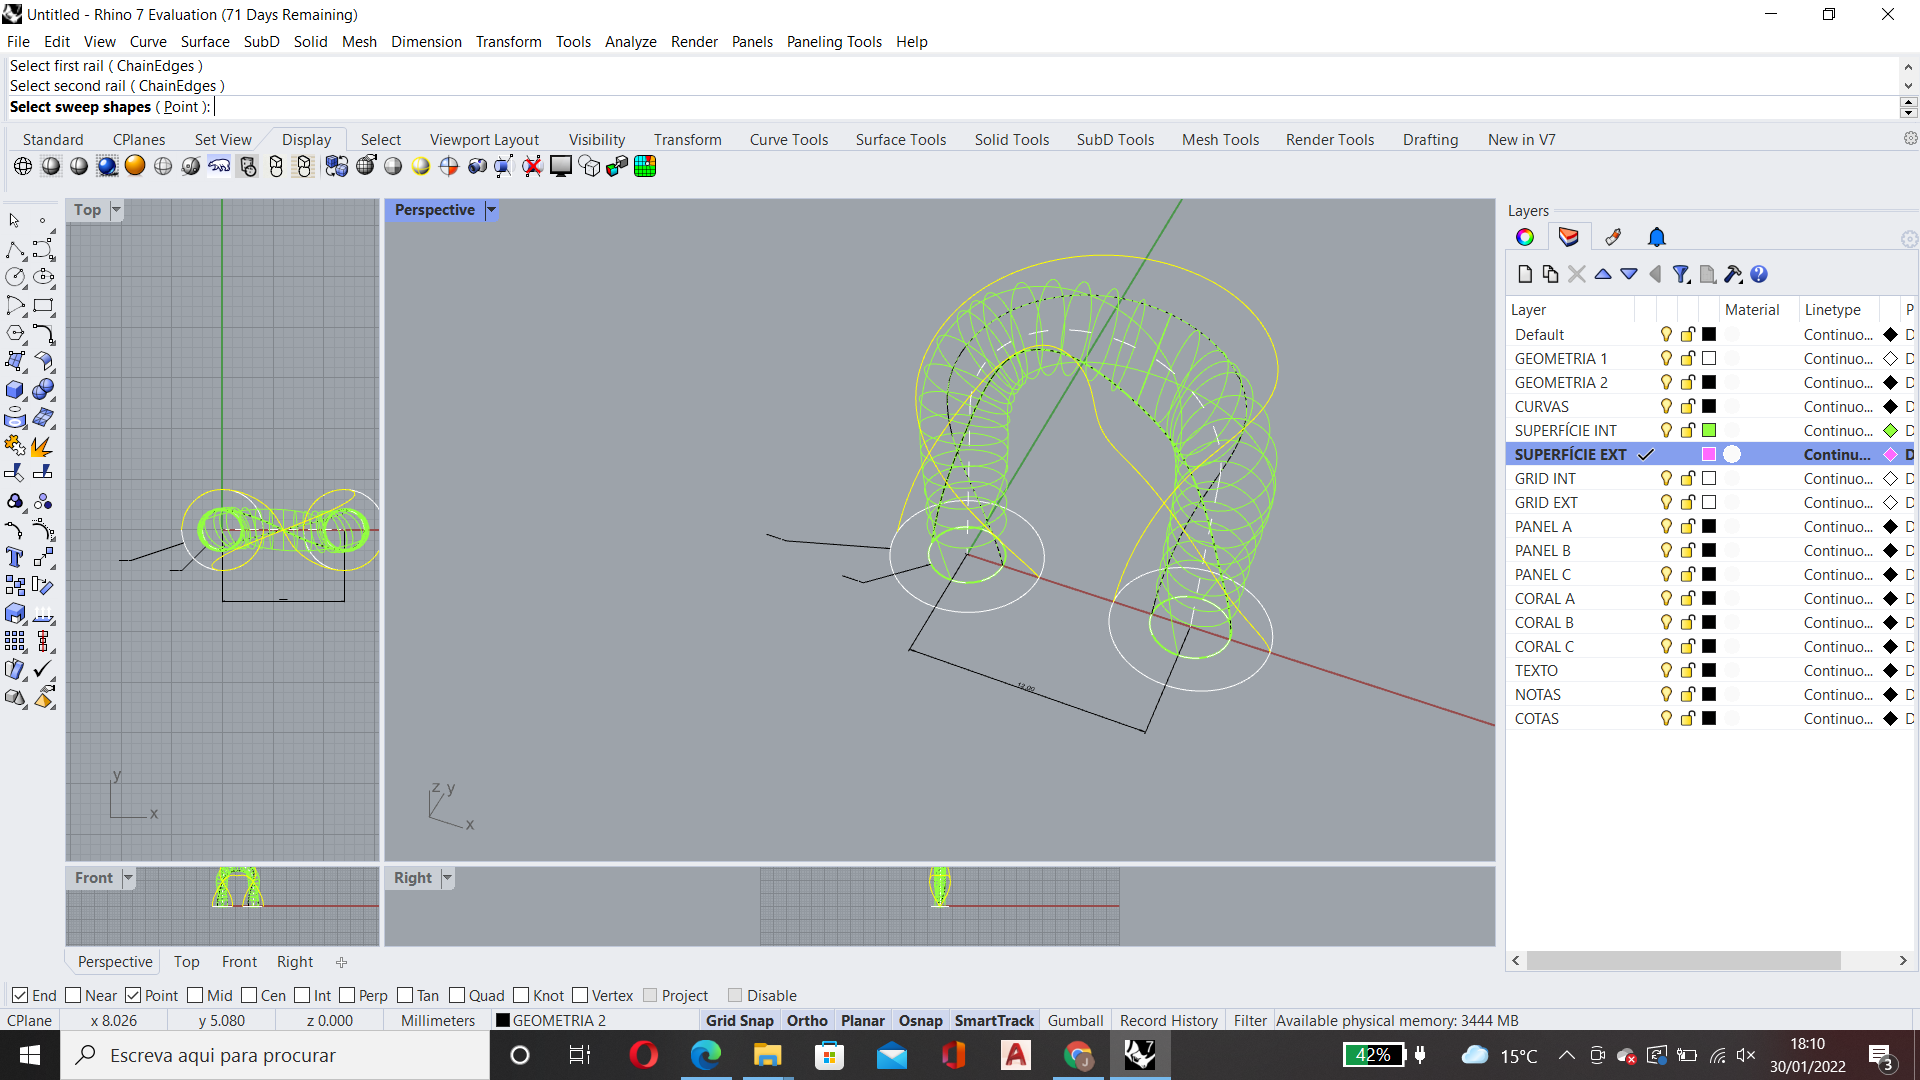Expand the Right viewport title menu arrow

447,878
